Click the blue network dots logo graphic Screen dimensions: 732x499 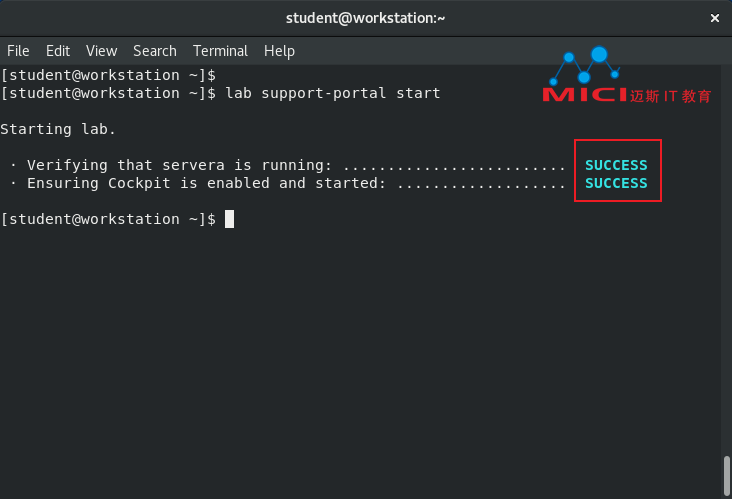585,65
